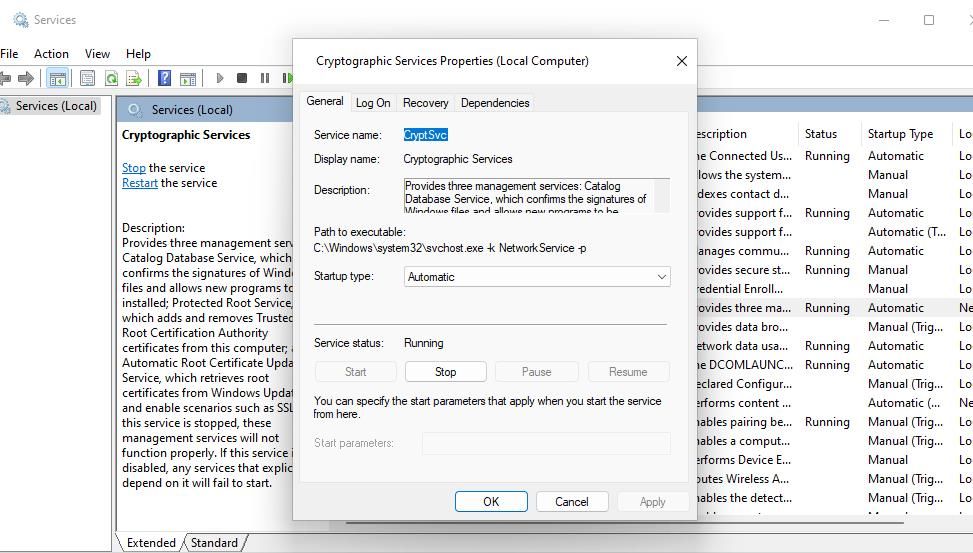Click the Refresh toolbar icon
973x553 pixels.
111,78
